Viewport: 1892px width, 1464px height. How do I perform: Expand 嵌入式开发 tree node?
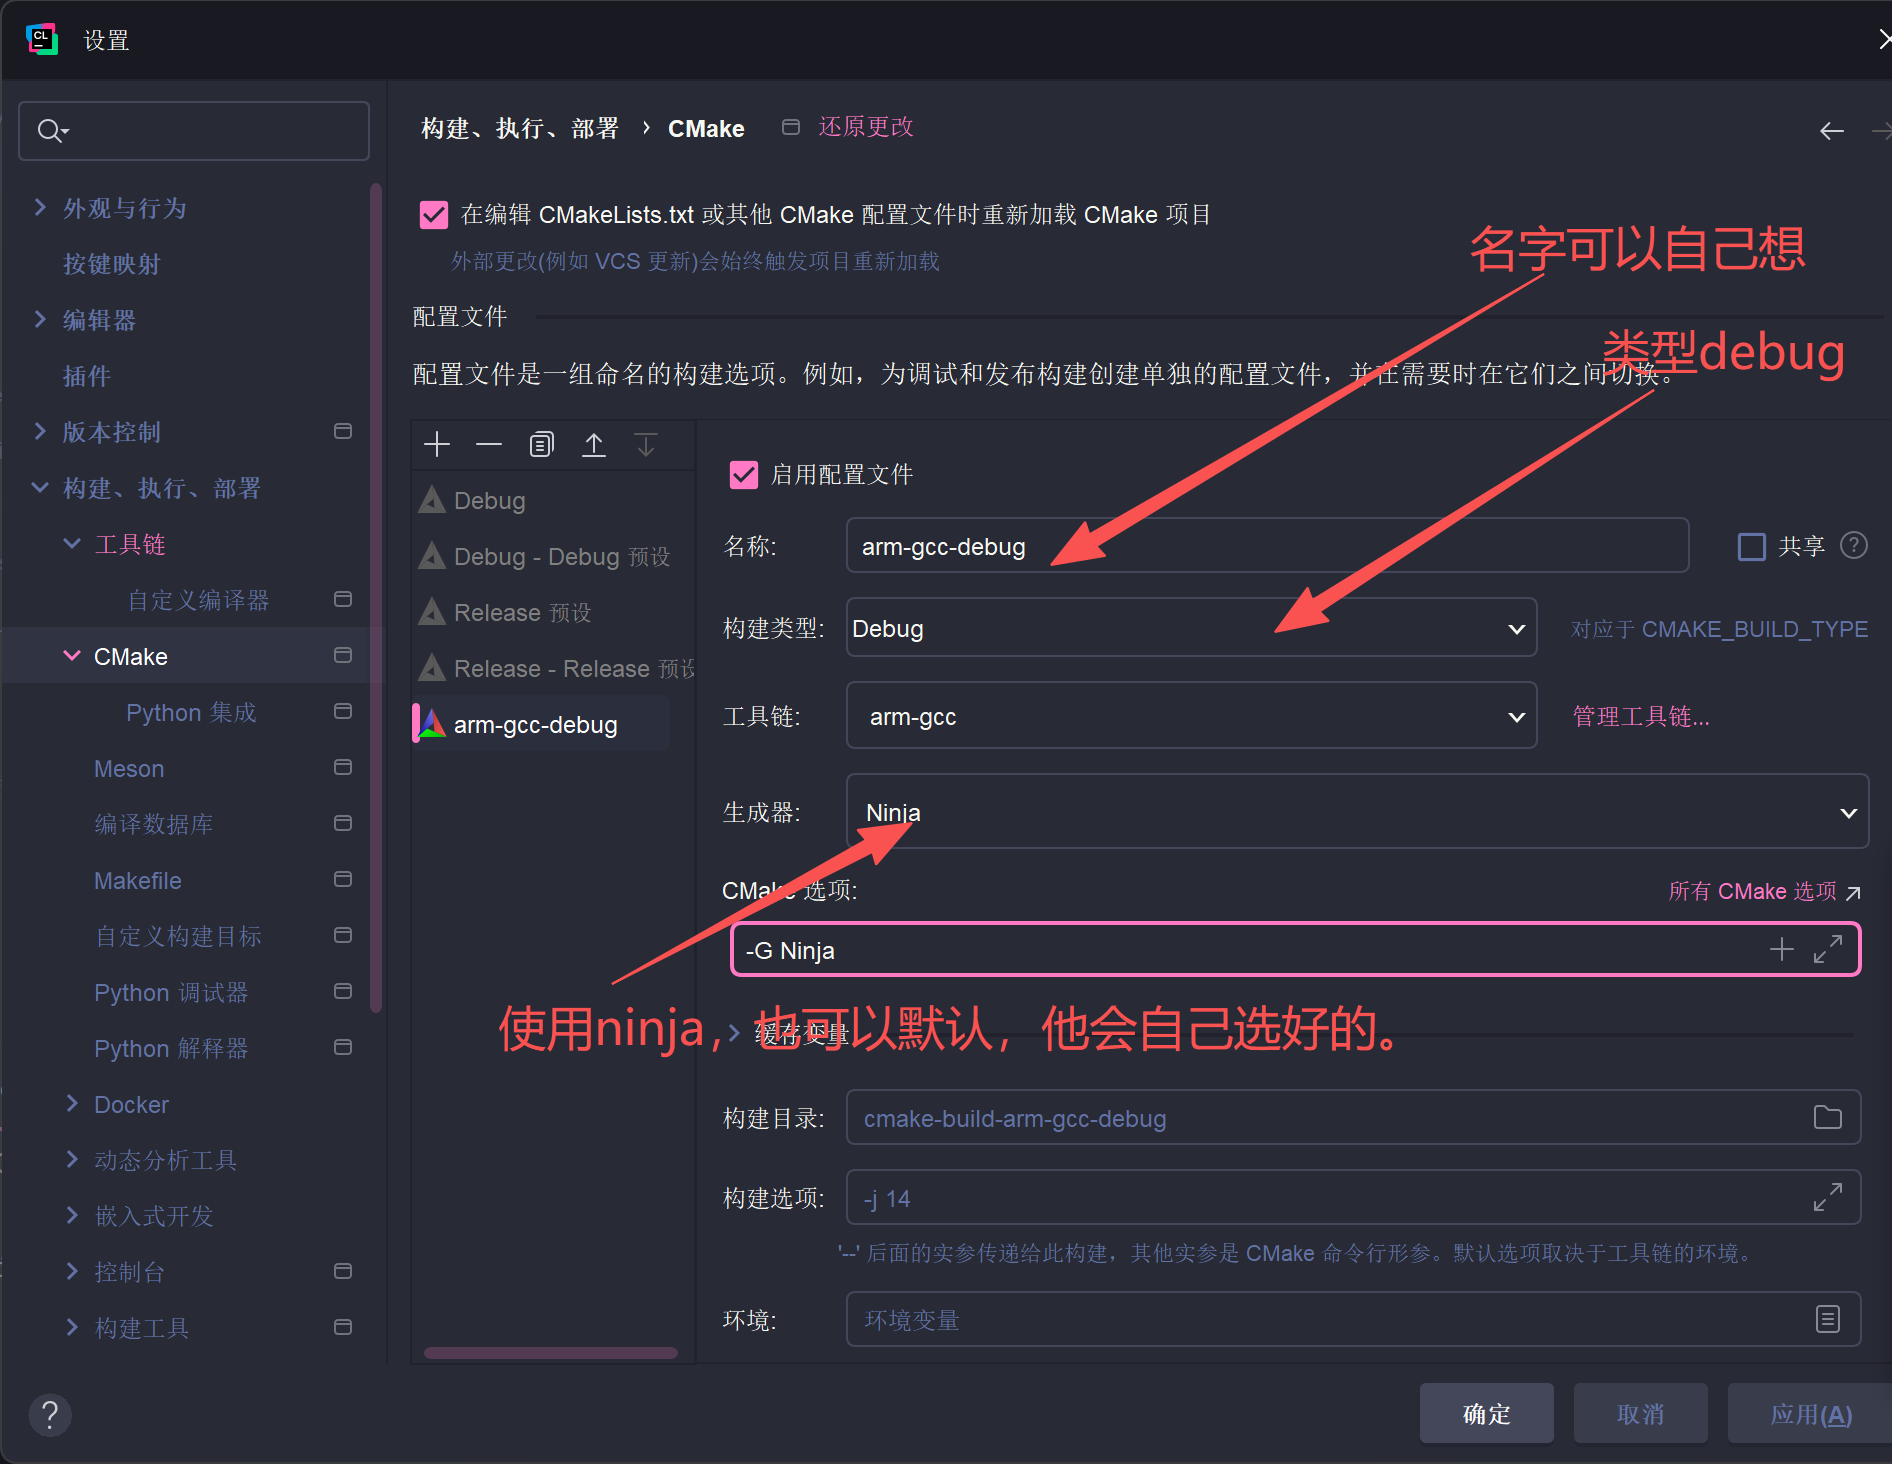point(72,1215)
